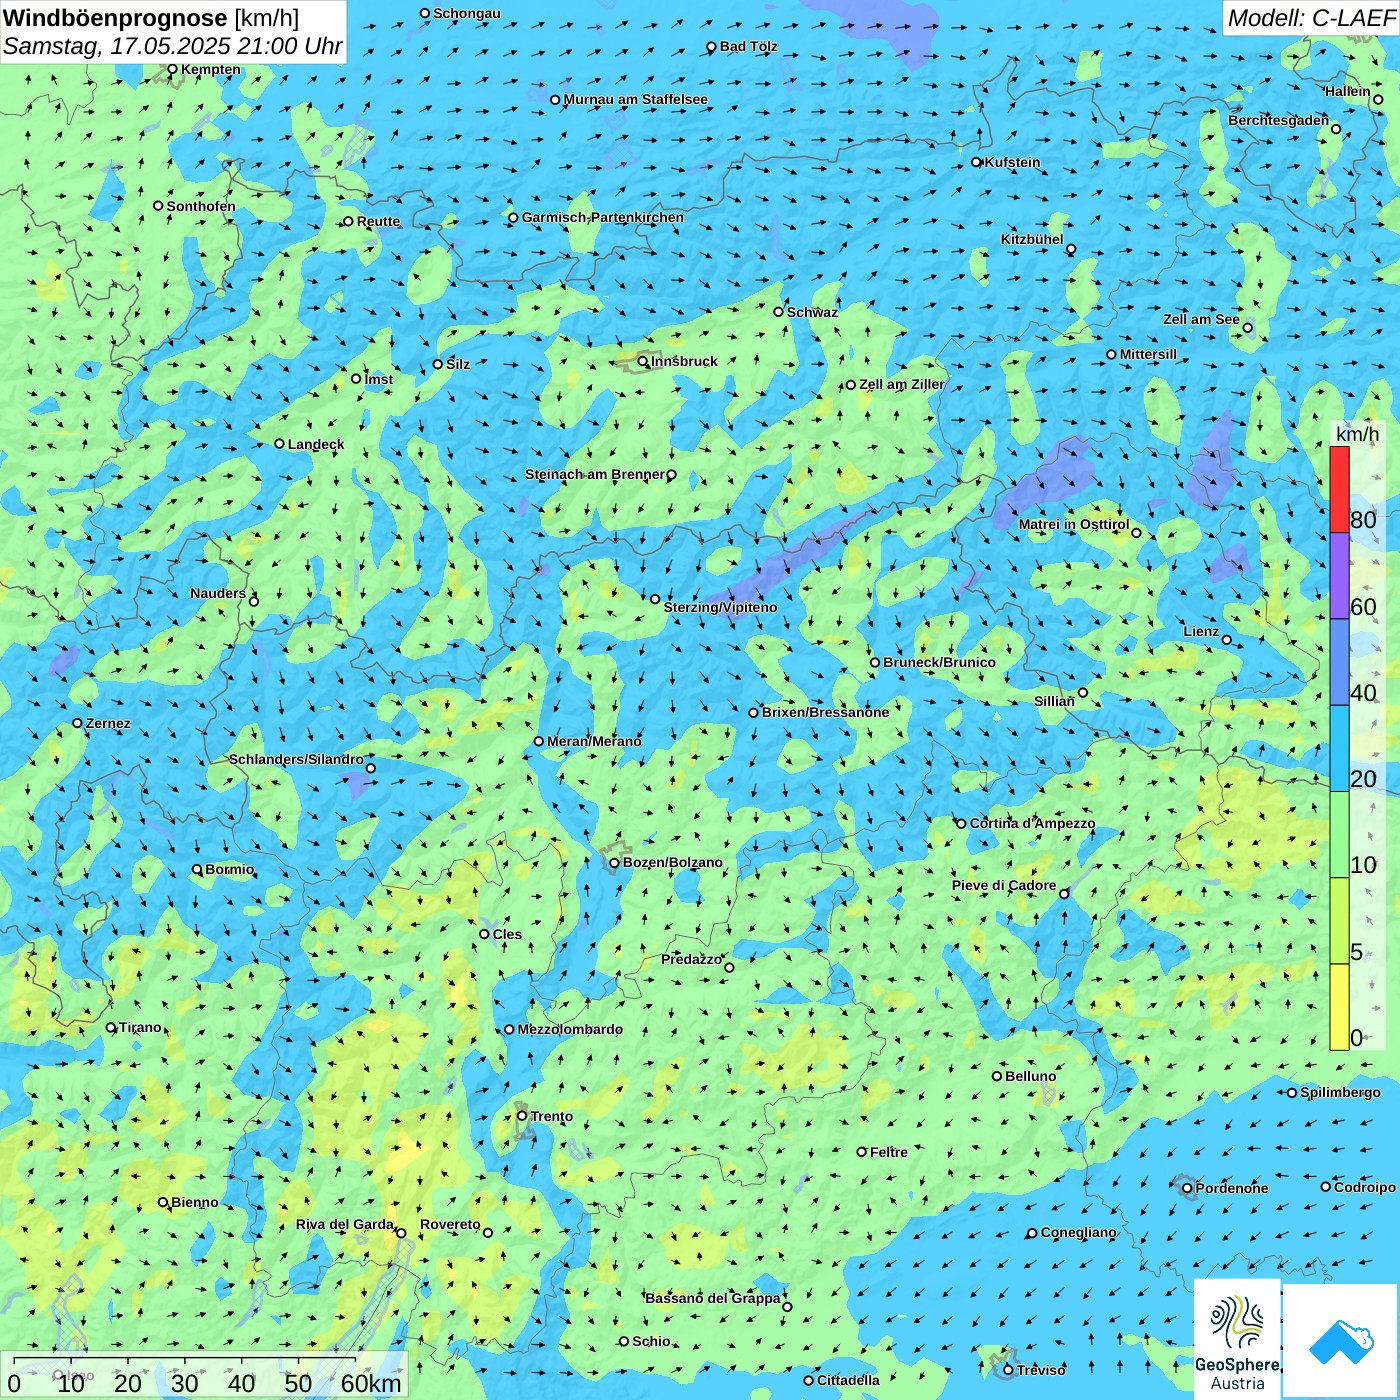Select the Kempten label
This screenshot has width=1400, height=1400.
tap(210, 69)
